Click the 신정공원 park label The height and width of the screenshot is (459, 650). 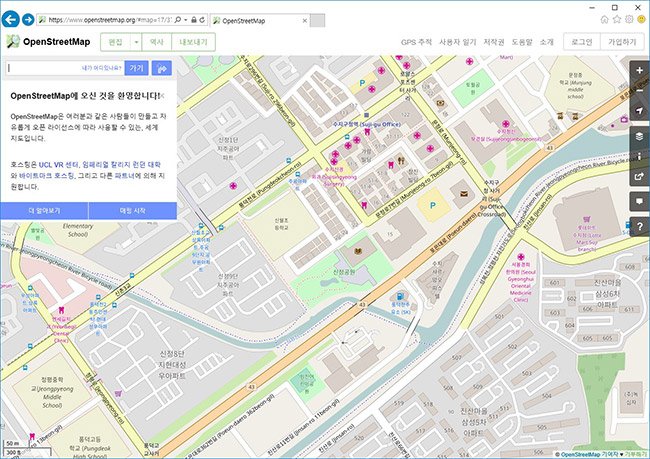tap(344, 272)
